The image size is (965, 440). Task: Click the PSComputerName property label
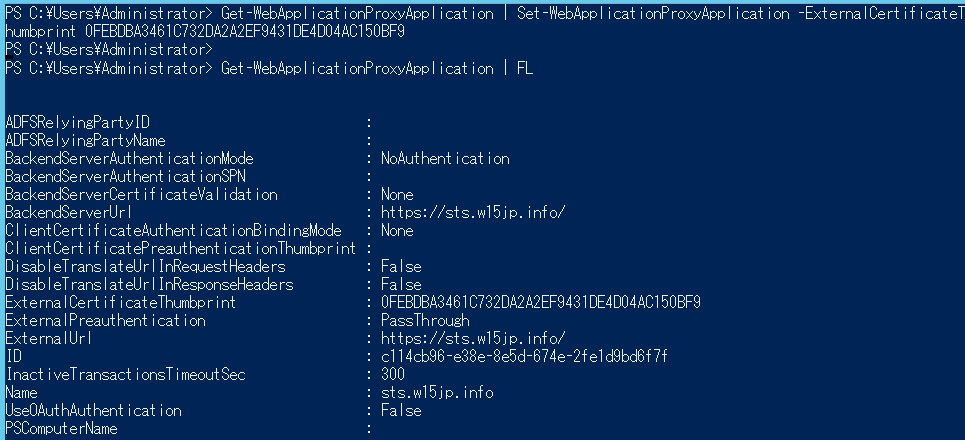click(x=62, y=428)
